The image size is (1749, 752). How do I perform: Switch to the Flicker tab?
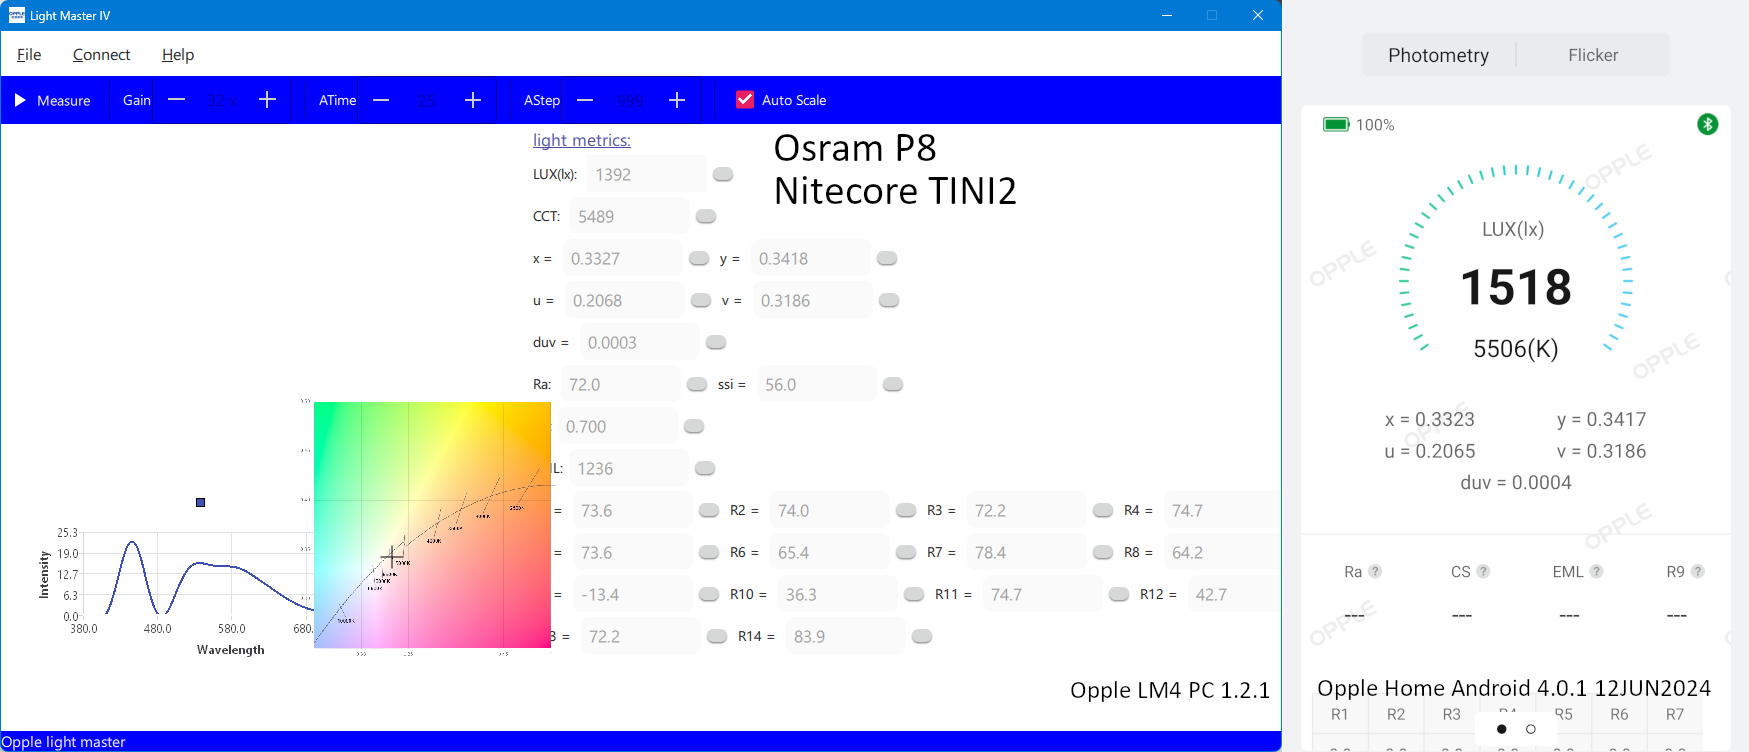coord(1593,55)
